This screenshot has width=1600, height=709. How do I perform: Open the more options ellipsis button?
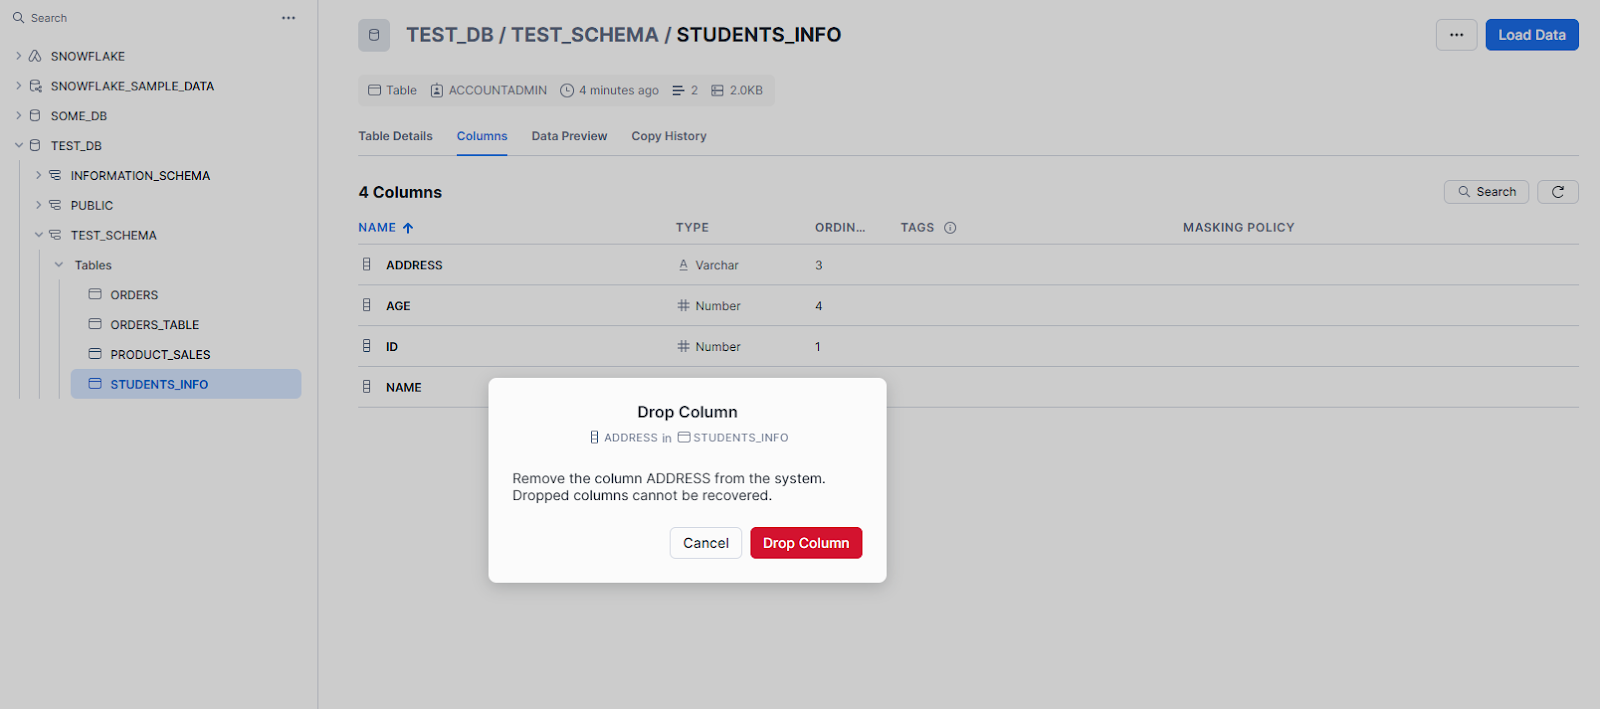point(1456,35)
